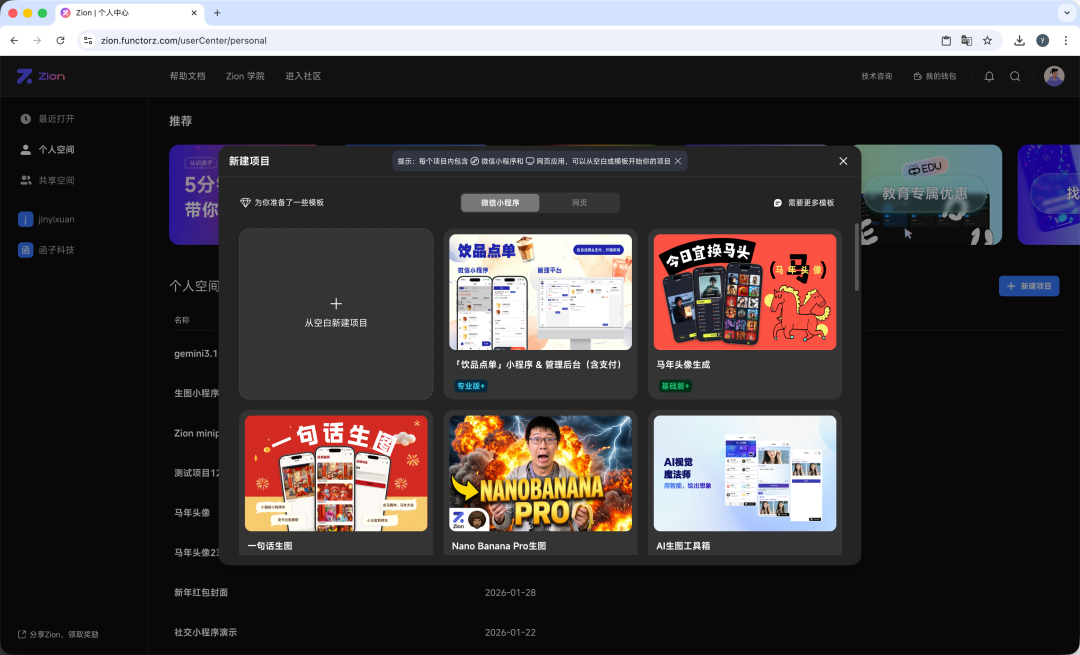Image resolution: width=1080 pixels, height=655 pixels.
Task: Switch to 网页 tab
Action: point(579,203)
